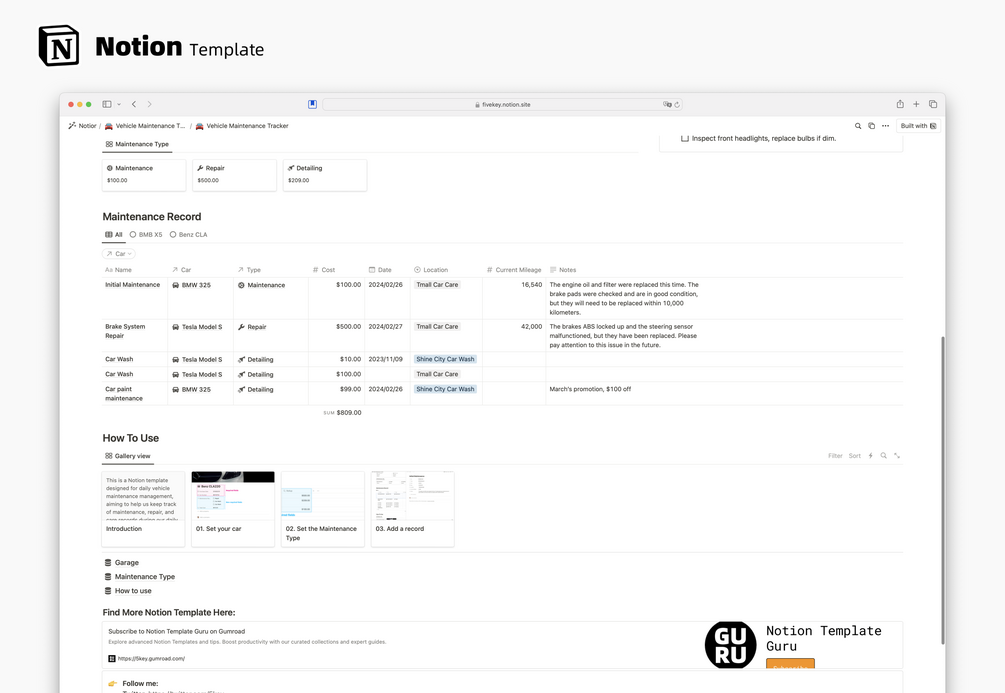Click Sort in How To Use
This screenshot has height=693, width=1005.
tap(854, 456)
